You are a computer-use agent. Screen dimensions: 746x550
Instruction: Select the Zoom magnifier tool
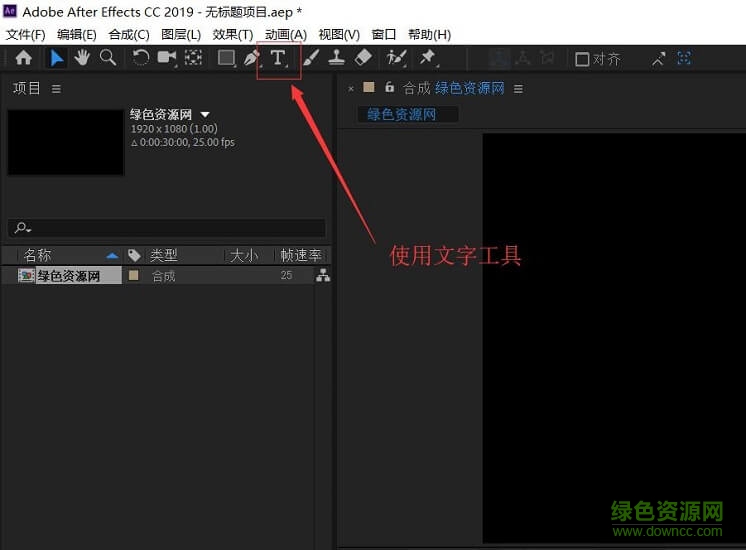tap(107, 58)
